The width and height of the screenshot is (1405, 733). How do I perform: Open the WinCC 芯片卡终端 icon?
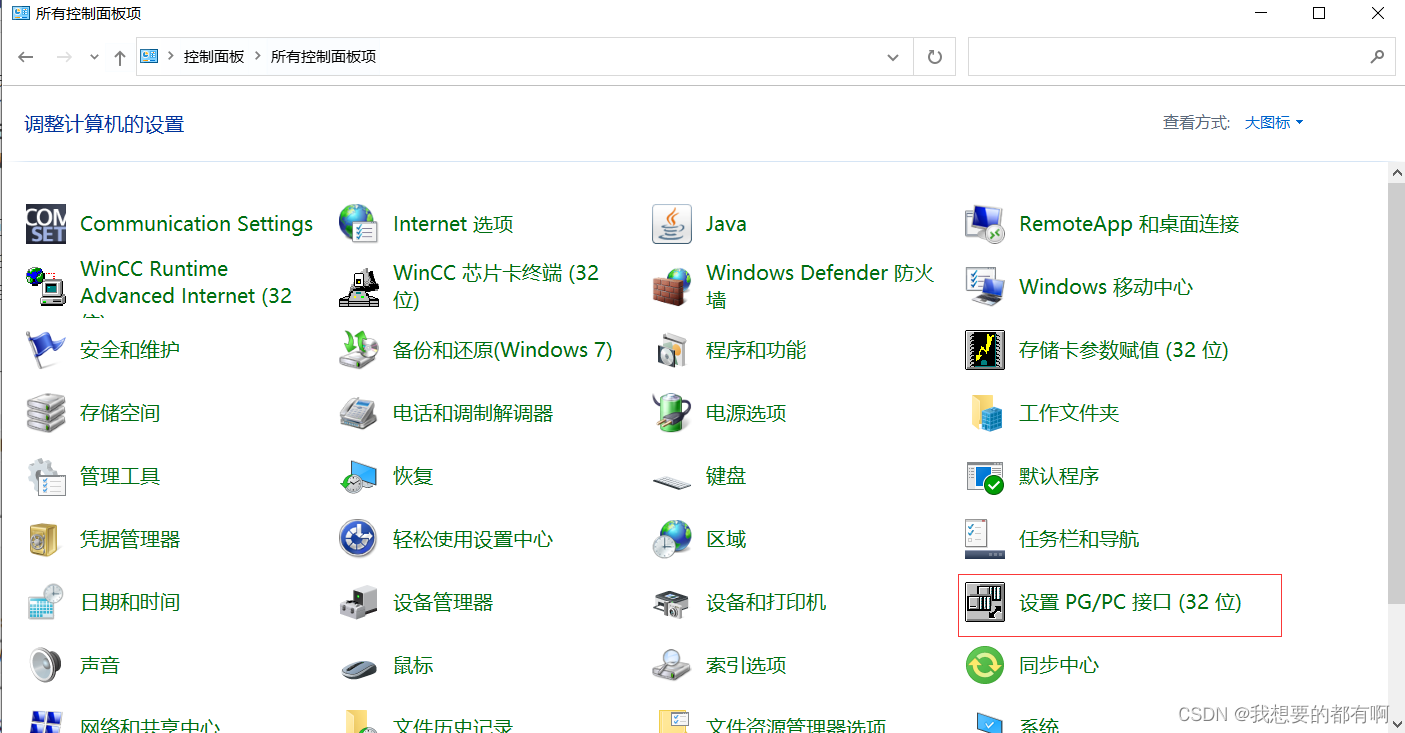pyautogui.click(x=358, y=287)
